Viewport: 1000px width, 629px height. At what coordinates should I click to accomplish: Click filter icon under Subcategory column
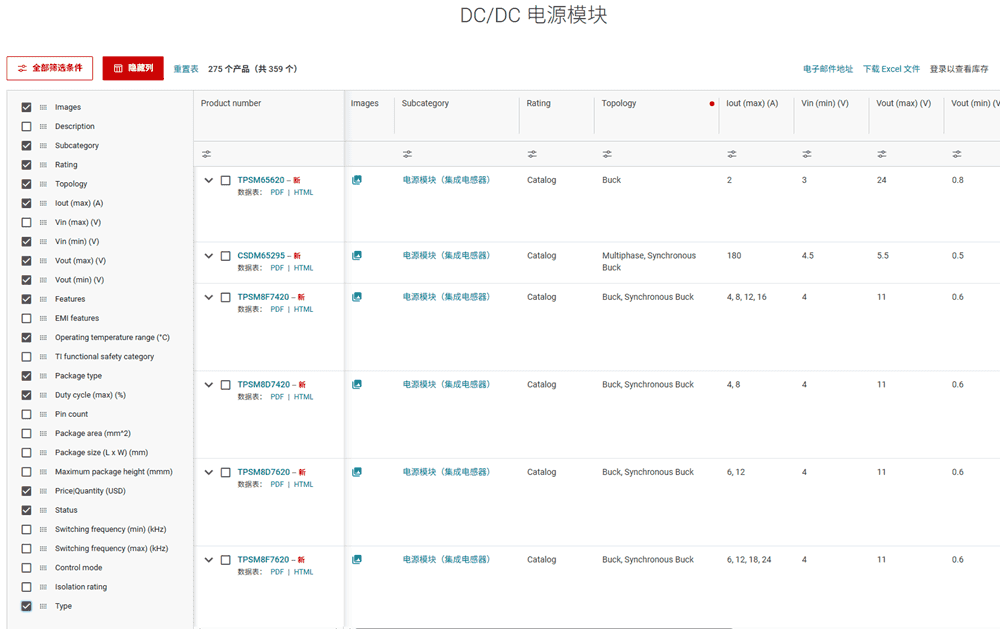click(407, 154)
